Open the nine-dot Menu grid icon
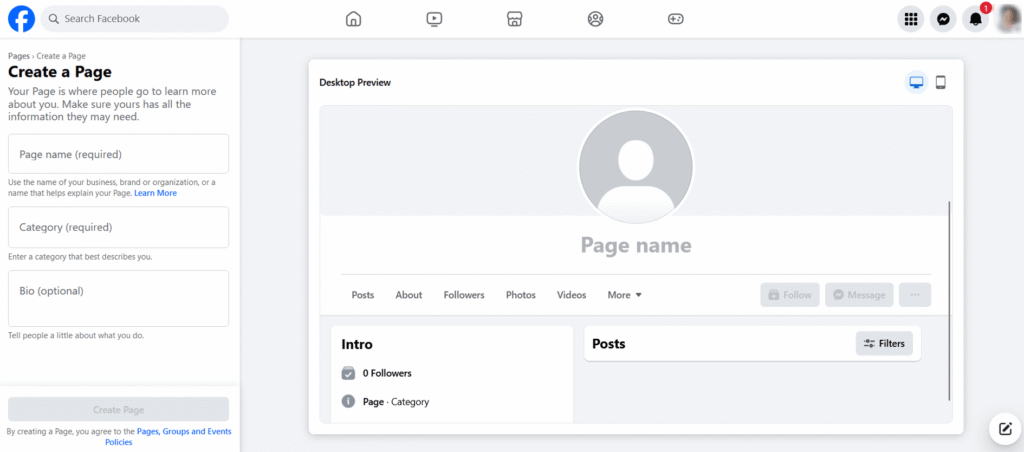This screenshot has width=1024, height=452. 911,20
